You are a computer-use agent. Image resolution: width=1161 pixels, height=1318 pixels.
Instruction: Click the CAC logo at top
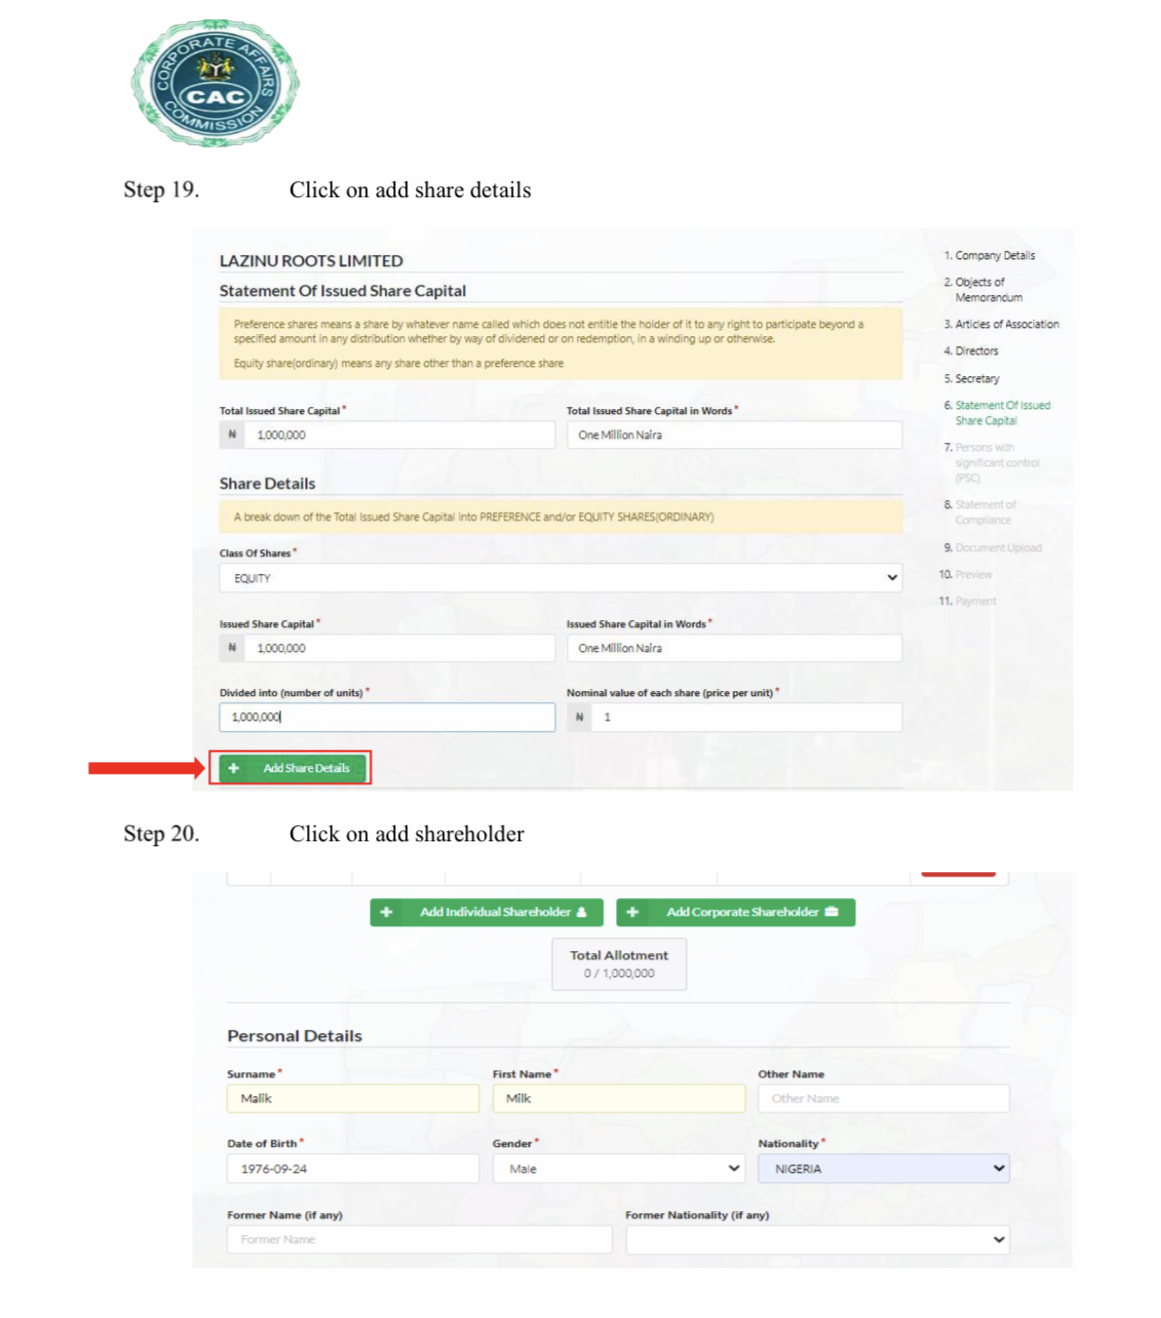coord(215,83)
